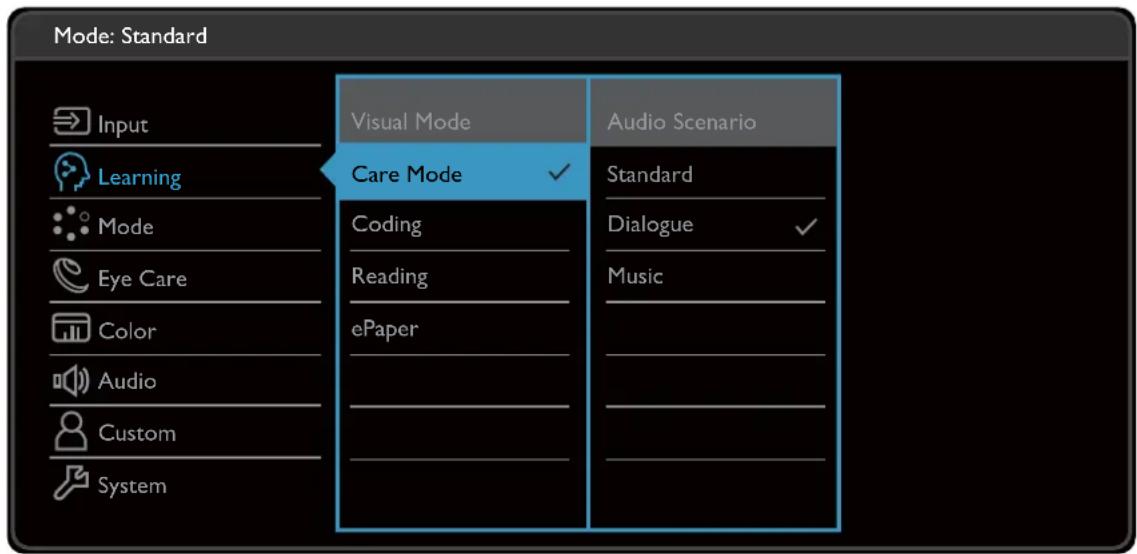Image resolution: width=1137 pixels, height=554 pixels.
Task: Open the Color menu label
Action: [127, 331]
